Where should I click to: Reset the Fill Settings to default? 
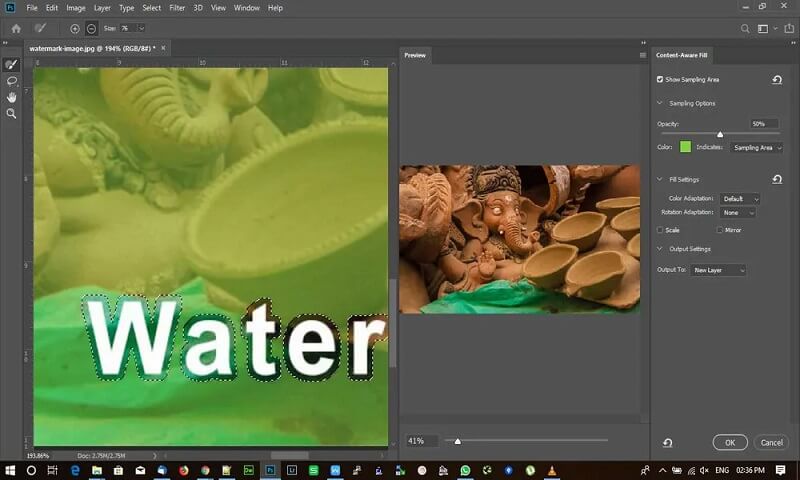[x=777, y=179]
